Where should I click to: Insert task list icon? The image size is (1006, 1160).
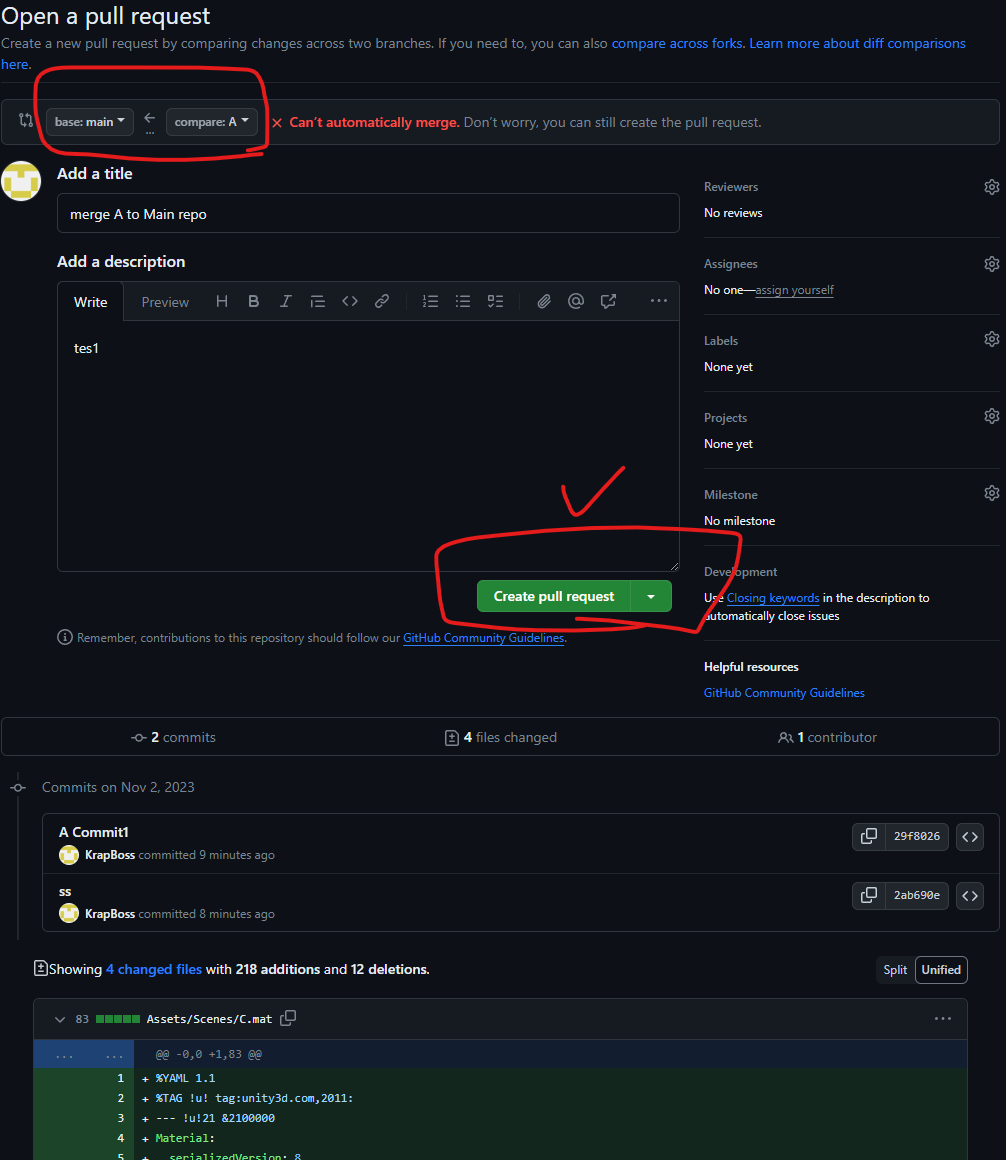point(495,301)
